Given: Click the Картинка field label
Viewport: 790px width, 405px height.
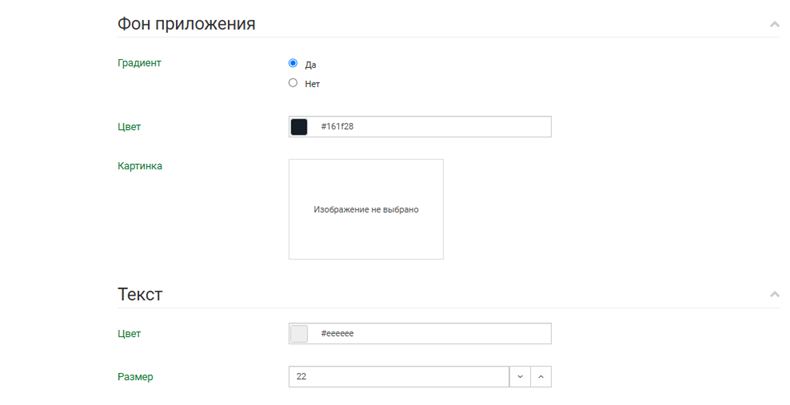Looking at the screenshot, I should (140, 166).
